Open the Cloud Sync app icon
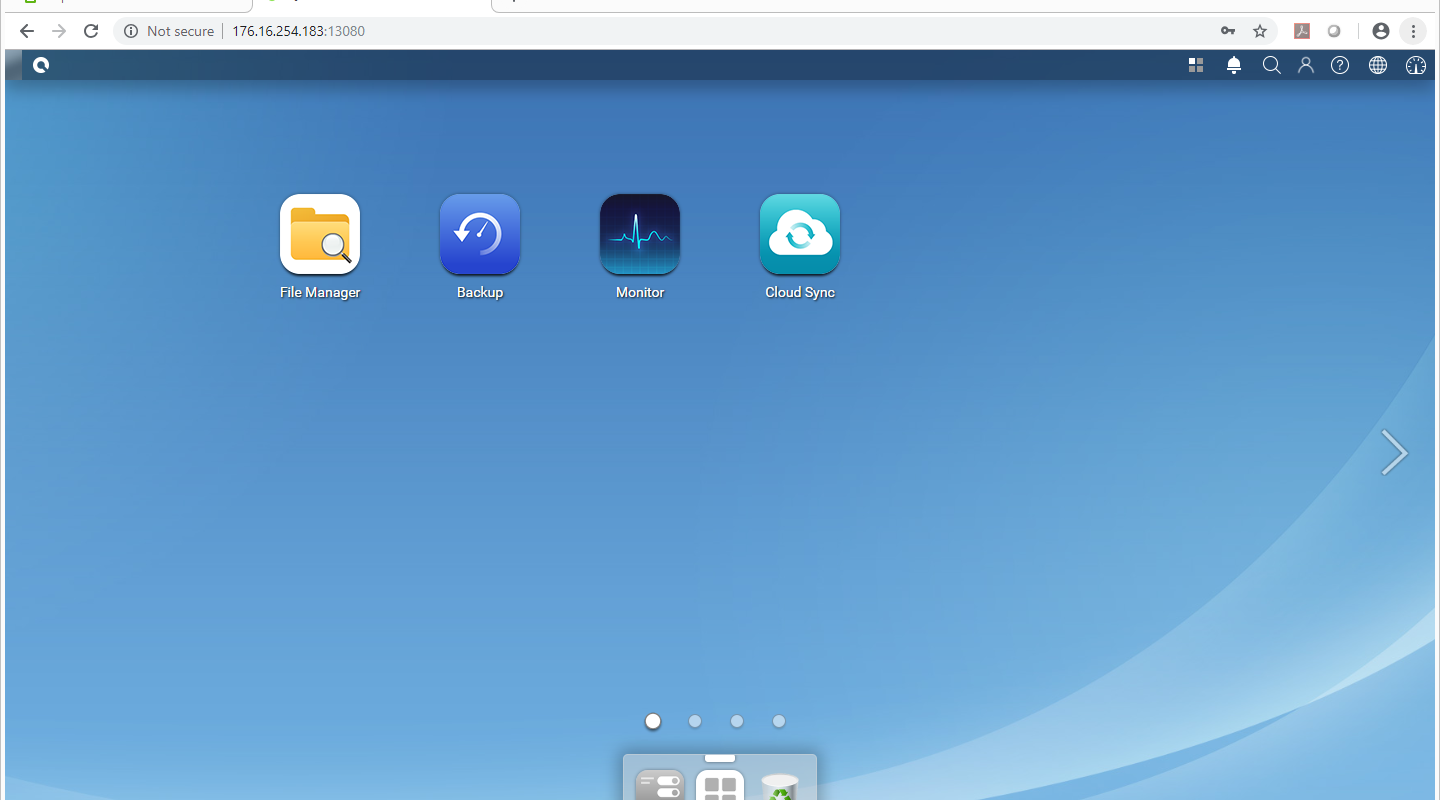Viewport: 1440px width, 800px height. click(x=800, y=234)
